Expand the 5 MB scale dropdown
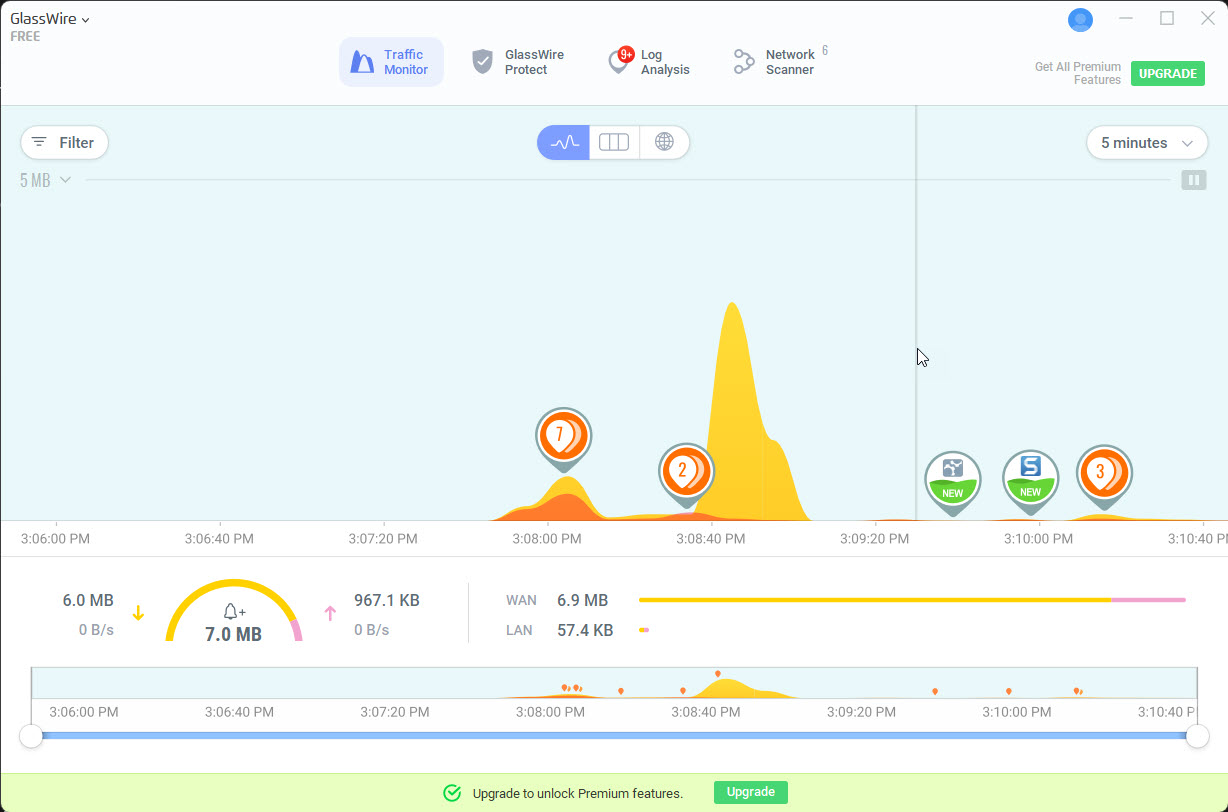Image resolution: width=1228 pixels, height=812 pixels. coord(45,180)
